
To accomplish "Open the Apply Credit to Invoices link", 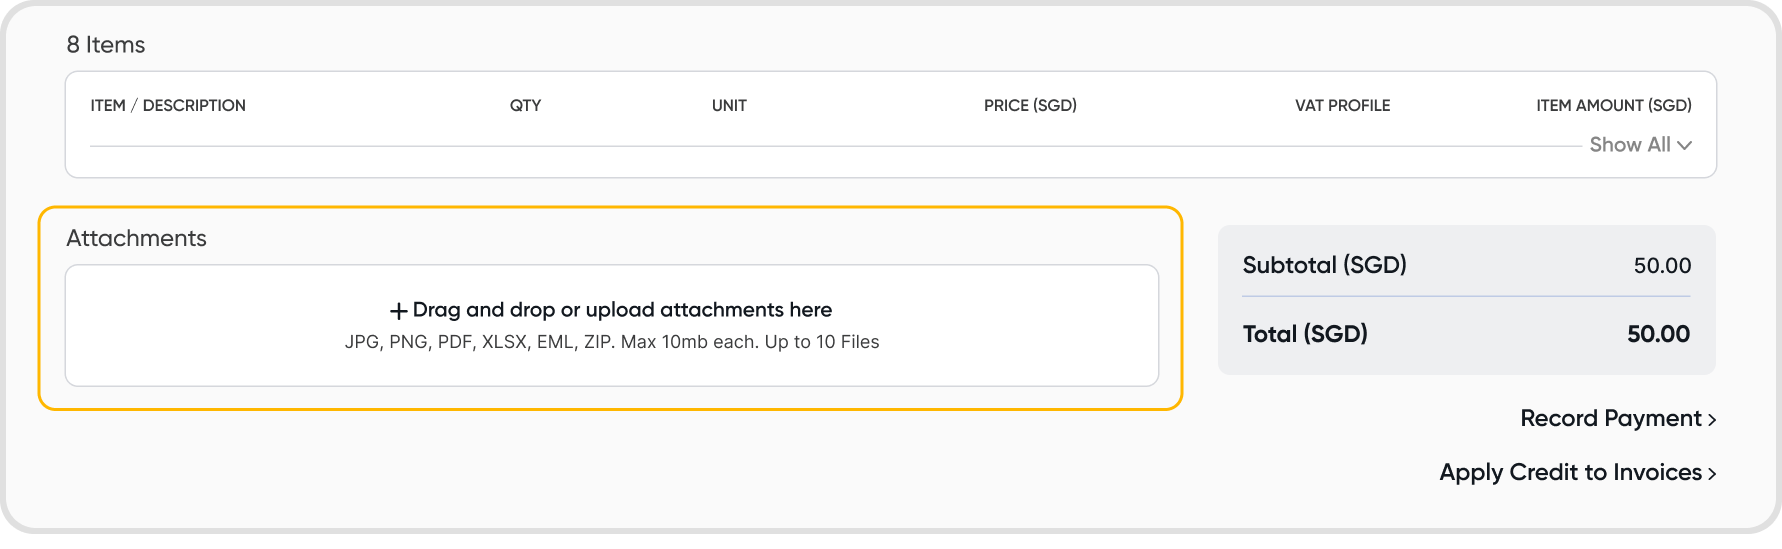I will 1570,473.
